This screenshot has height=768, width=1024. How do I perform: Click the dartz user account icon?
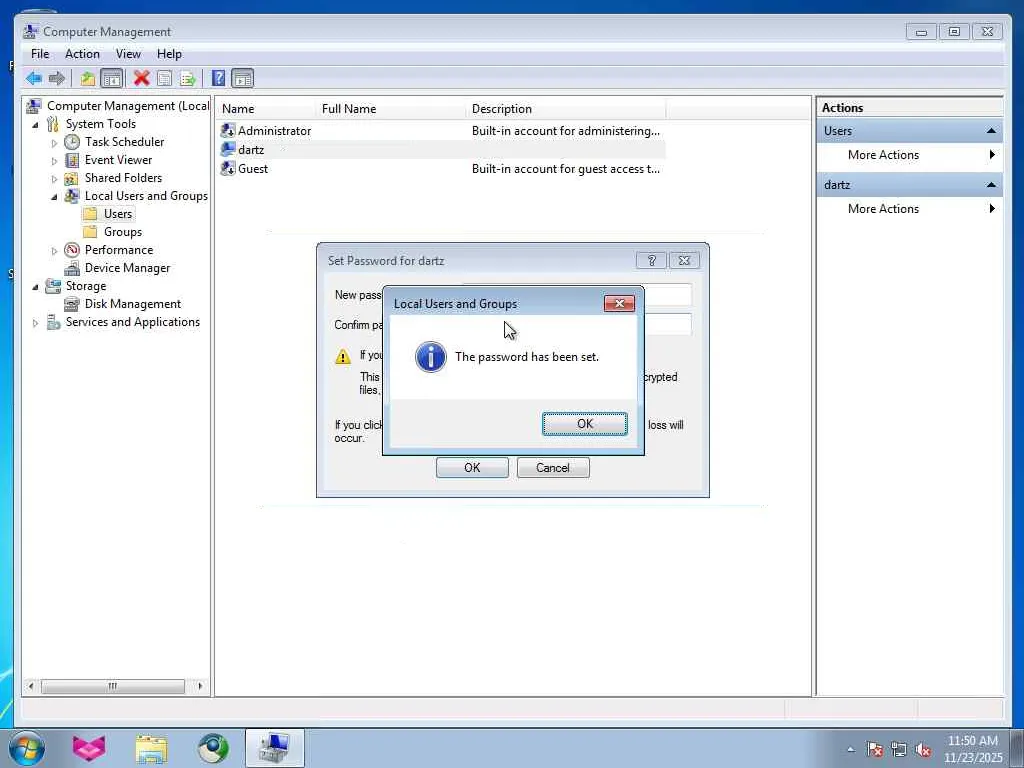click(228, 150)
